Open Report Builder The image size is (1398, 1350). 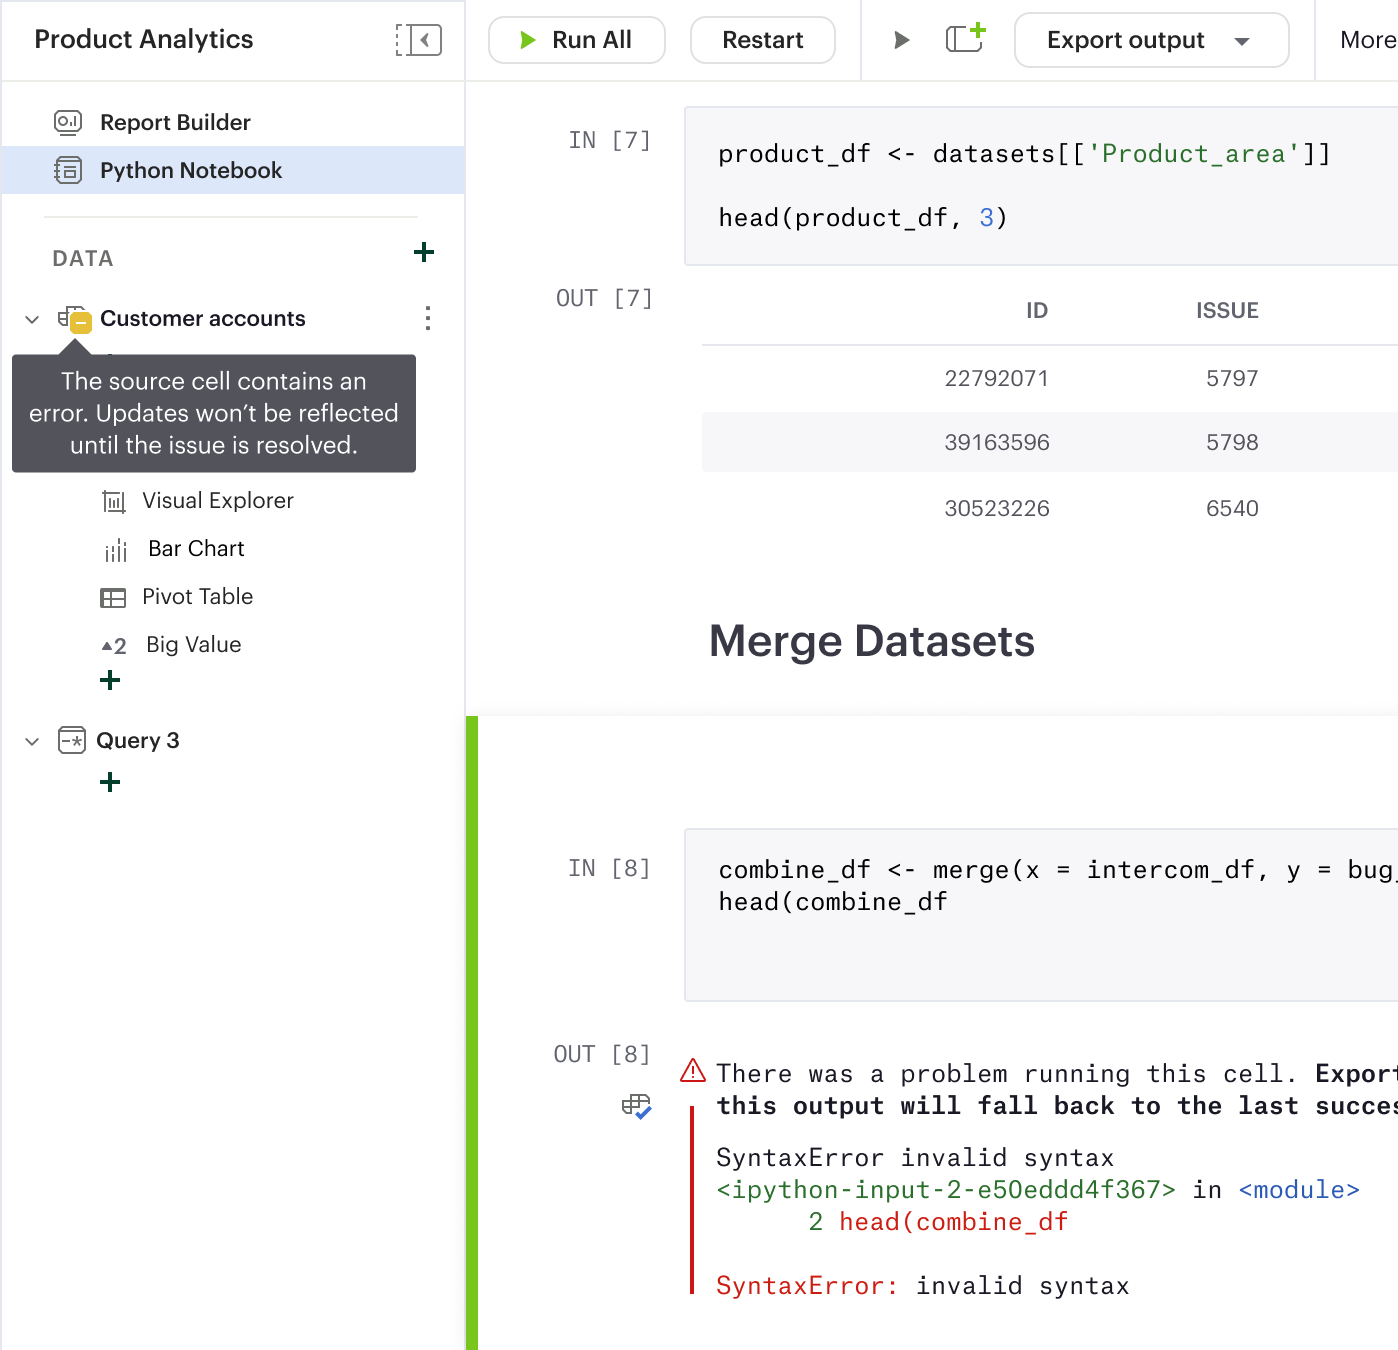click(x=175, y=122)
